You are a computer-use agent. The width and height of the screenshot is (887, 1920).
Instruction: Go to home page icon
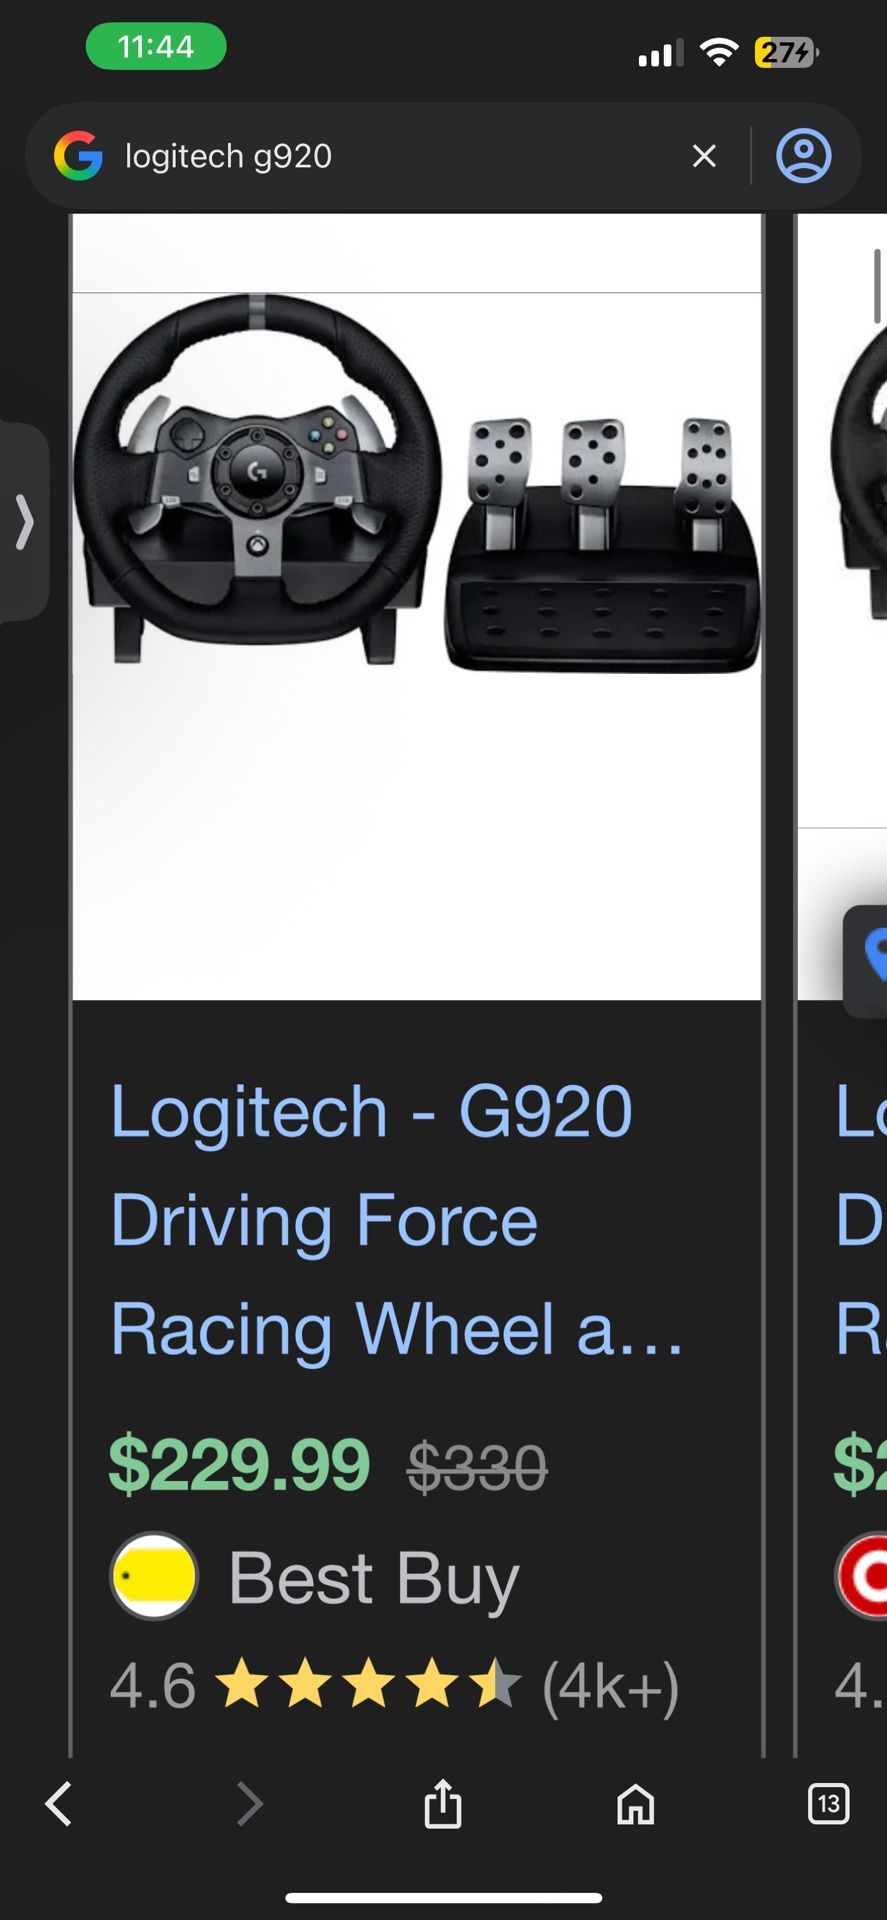(x=635, y=1804)
